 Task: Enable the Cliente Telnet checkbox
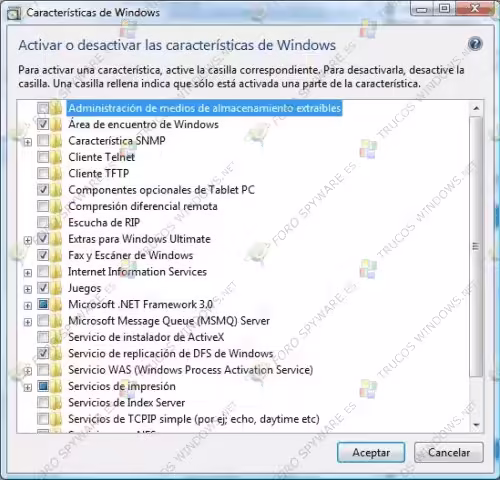pyautogui.click(x=43, y=157)
